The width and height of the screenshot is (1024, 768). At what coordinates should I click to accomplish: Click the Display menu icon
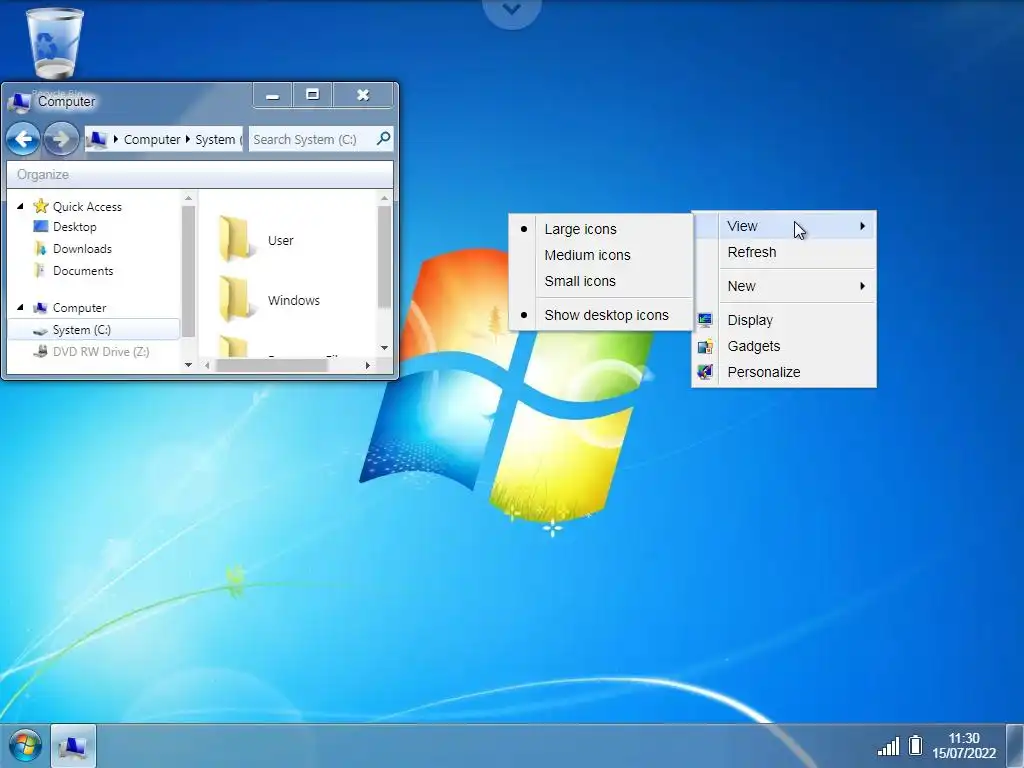tap(705, 320)
